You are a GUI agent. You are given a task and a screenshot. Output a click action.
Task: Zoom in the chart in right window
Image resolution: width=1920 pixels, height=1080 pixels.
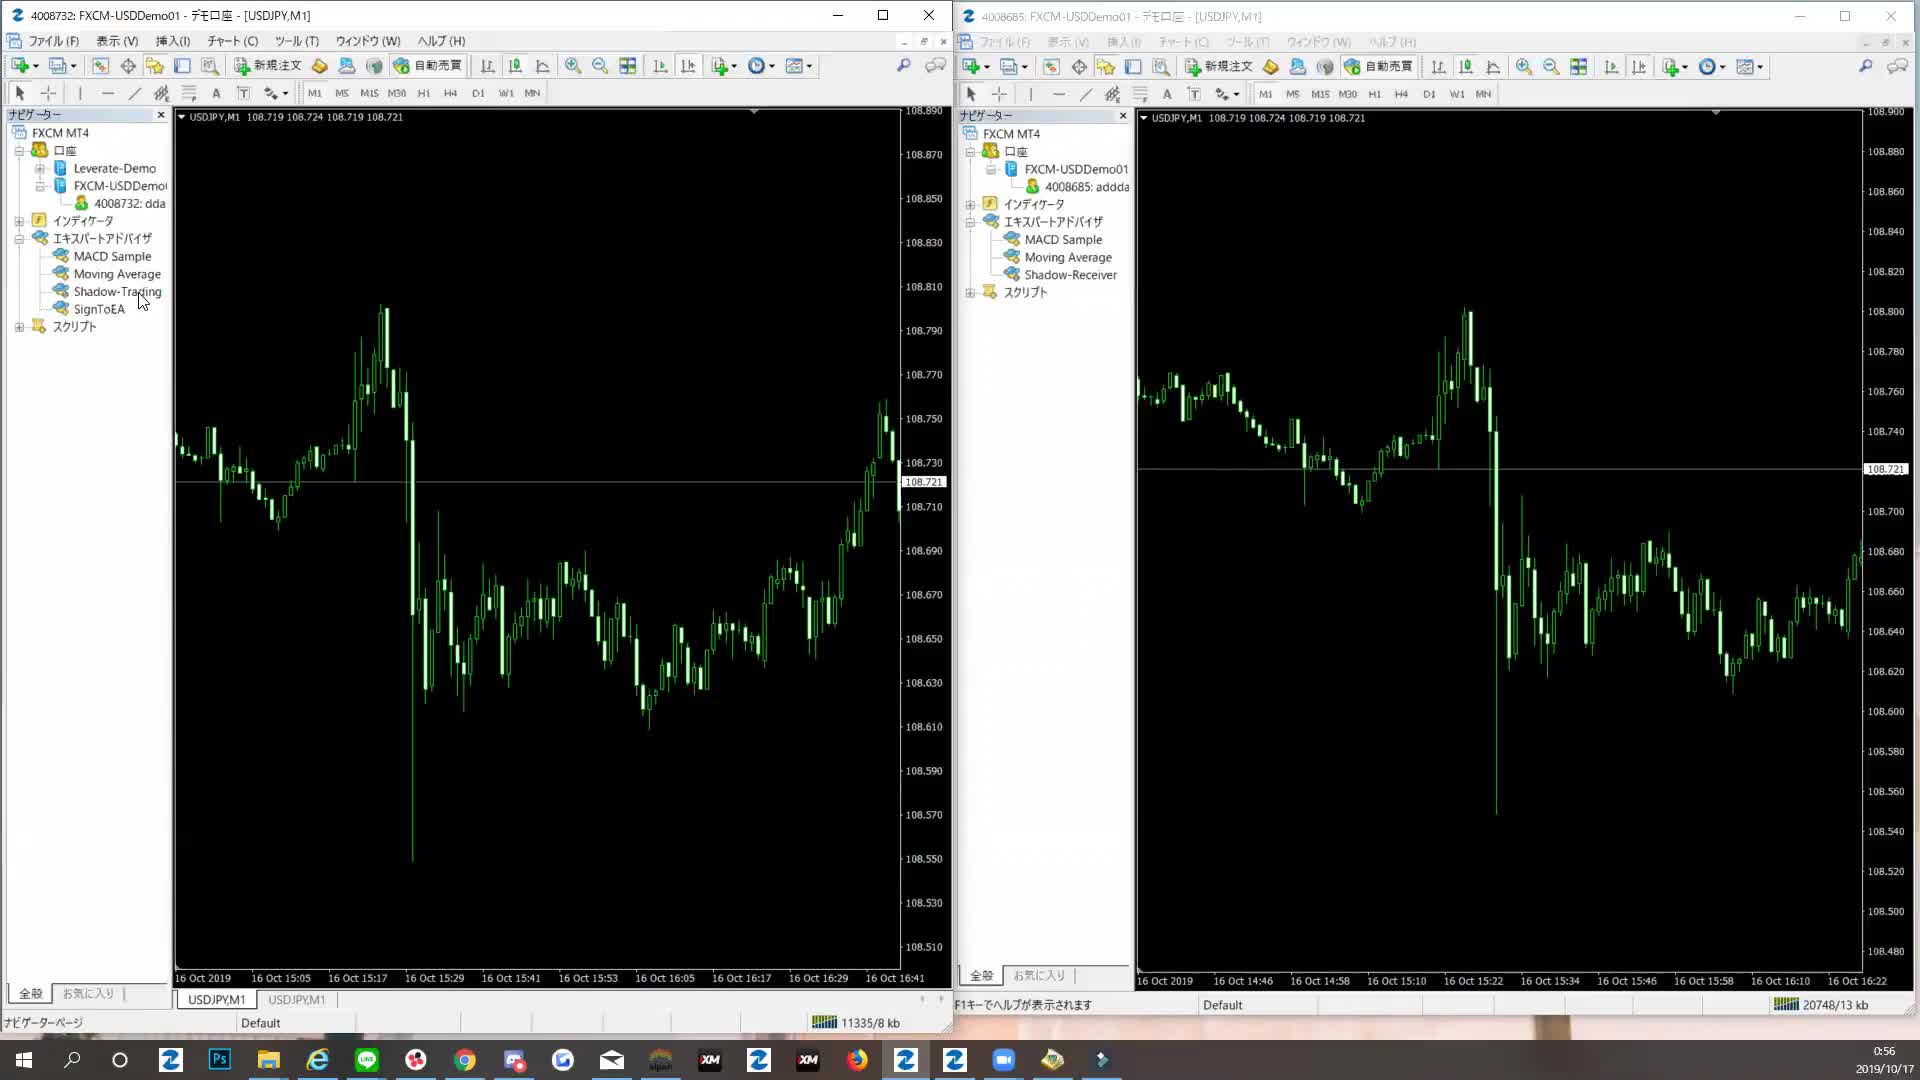coord(1524,67)
